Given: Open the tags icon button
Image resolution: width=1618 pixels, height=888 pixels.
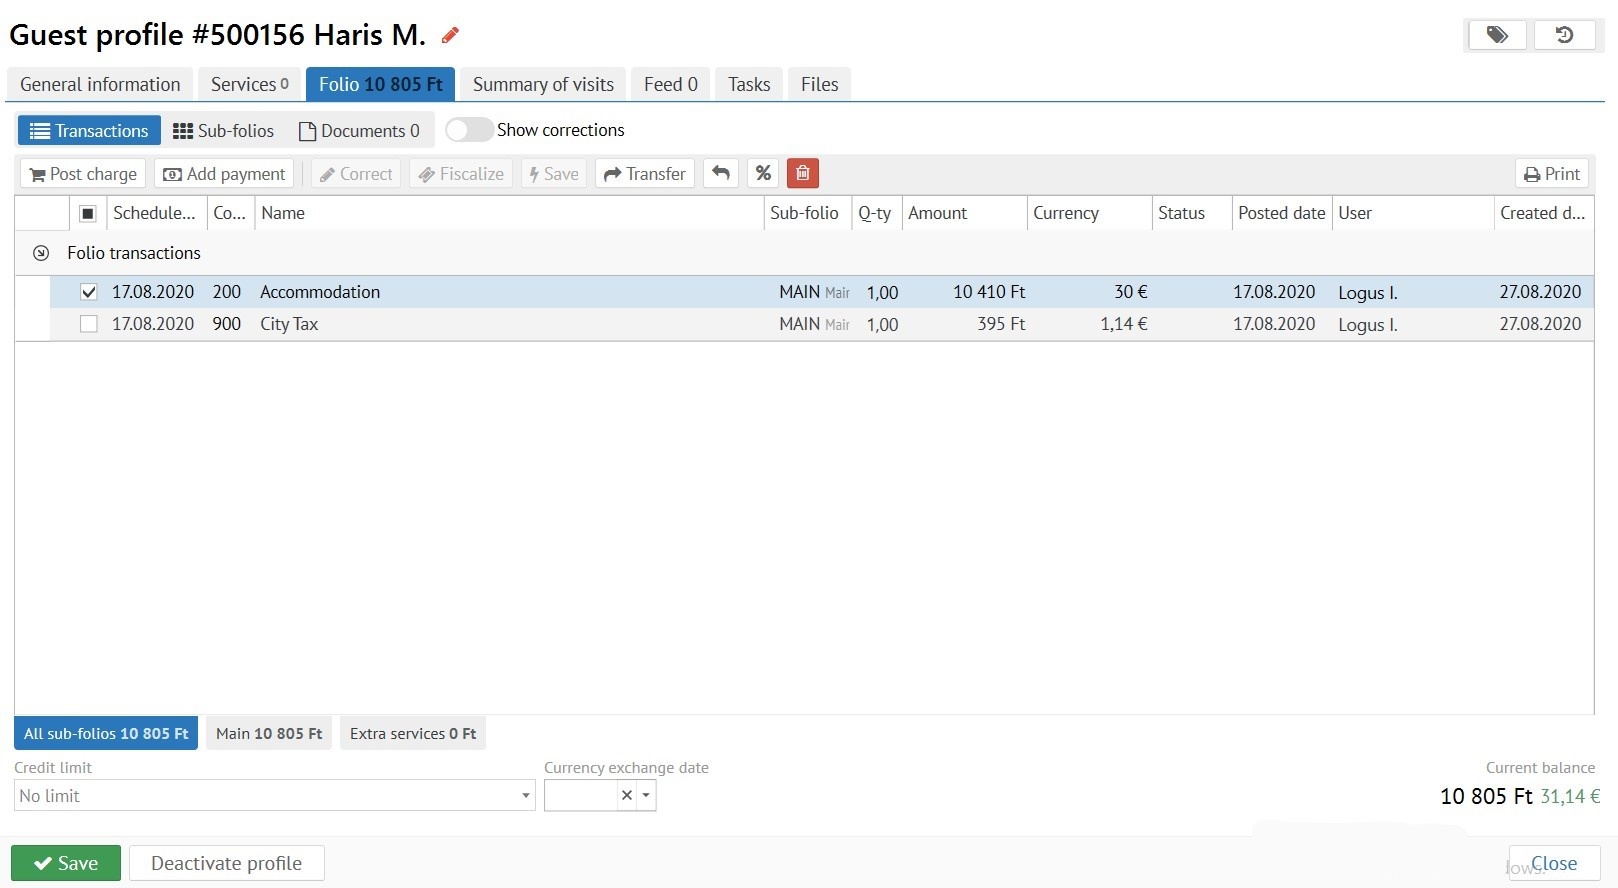Looking at the screenshot, I should tap(1497, 35).
